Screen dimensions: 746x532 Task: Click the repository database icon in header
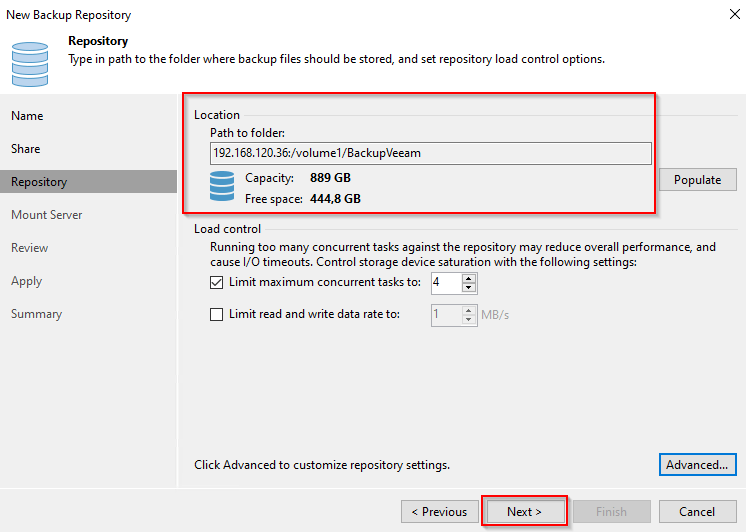coord(30,63)
